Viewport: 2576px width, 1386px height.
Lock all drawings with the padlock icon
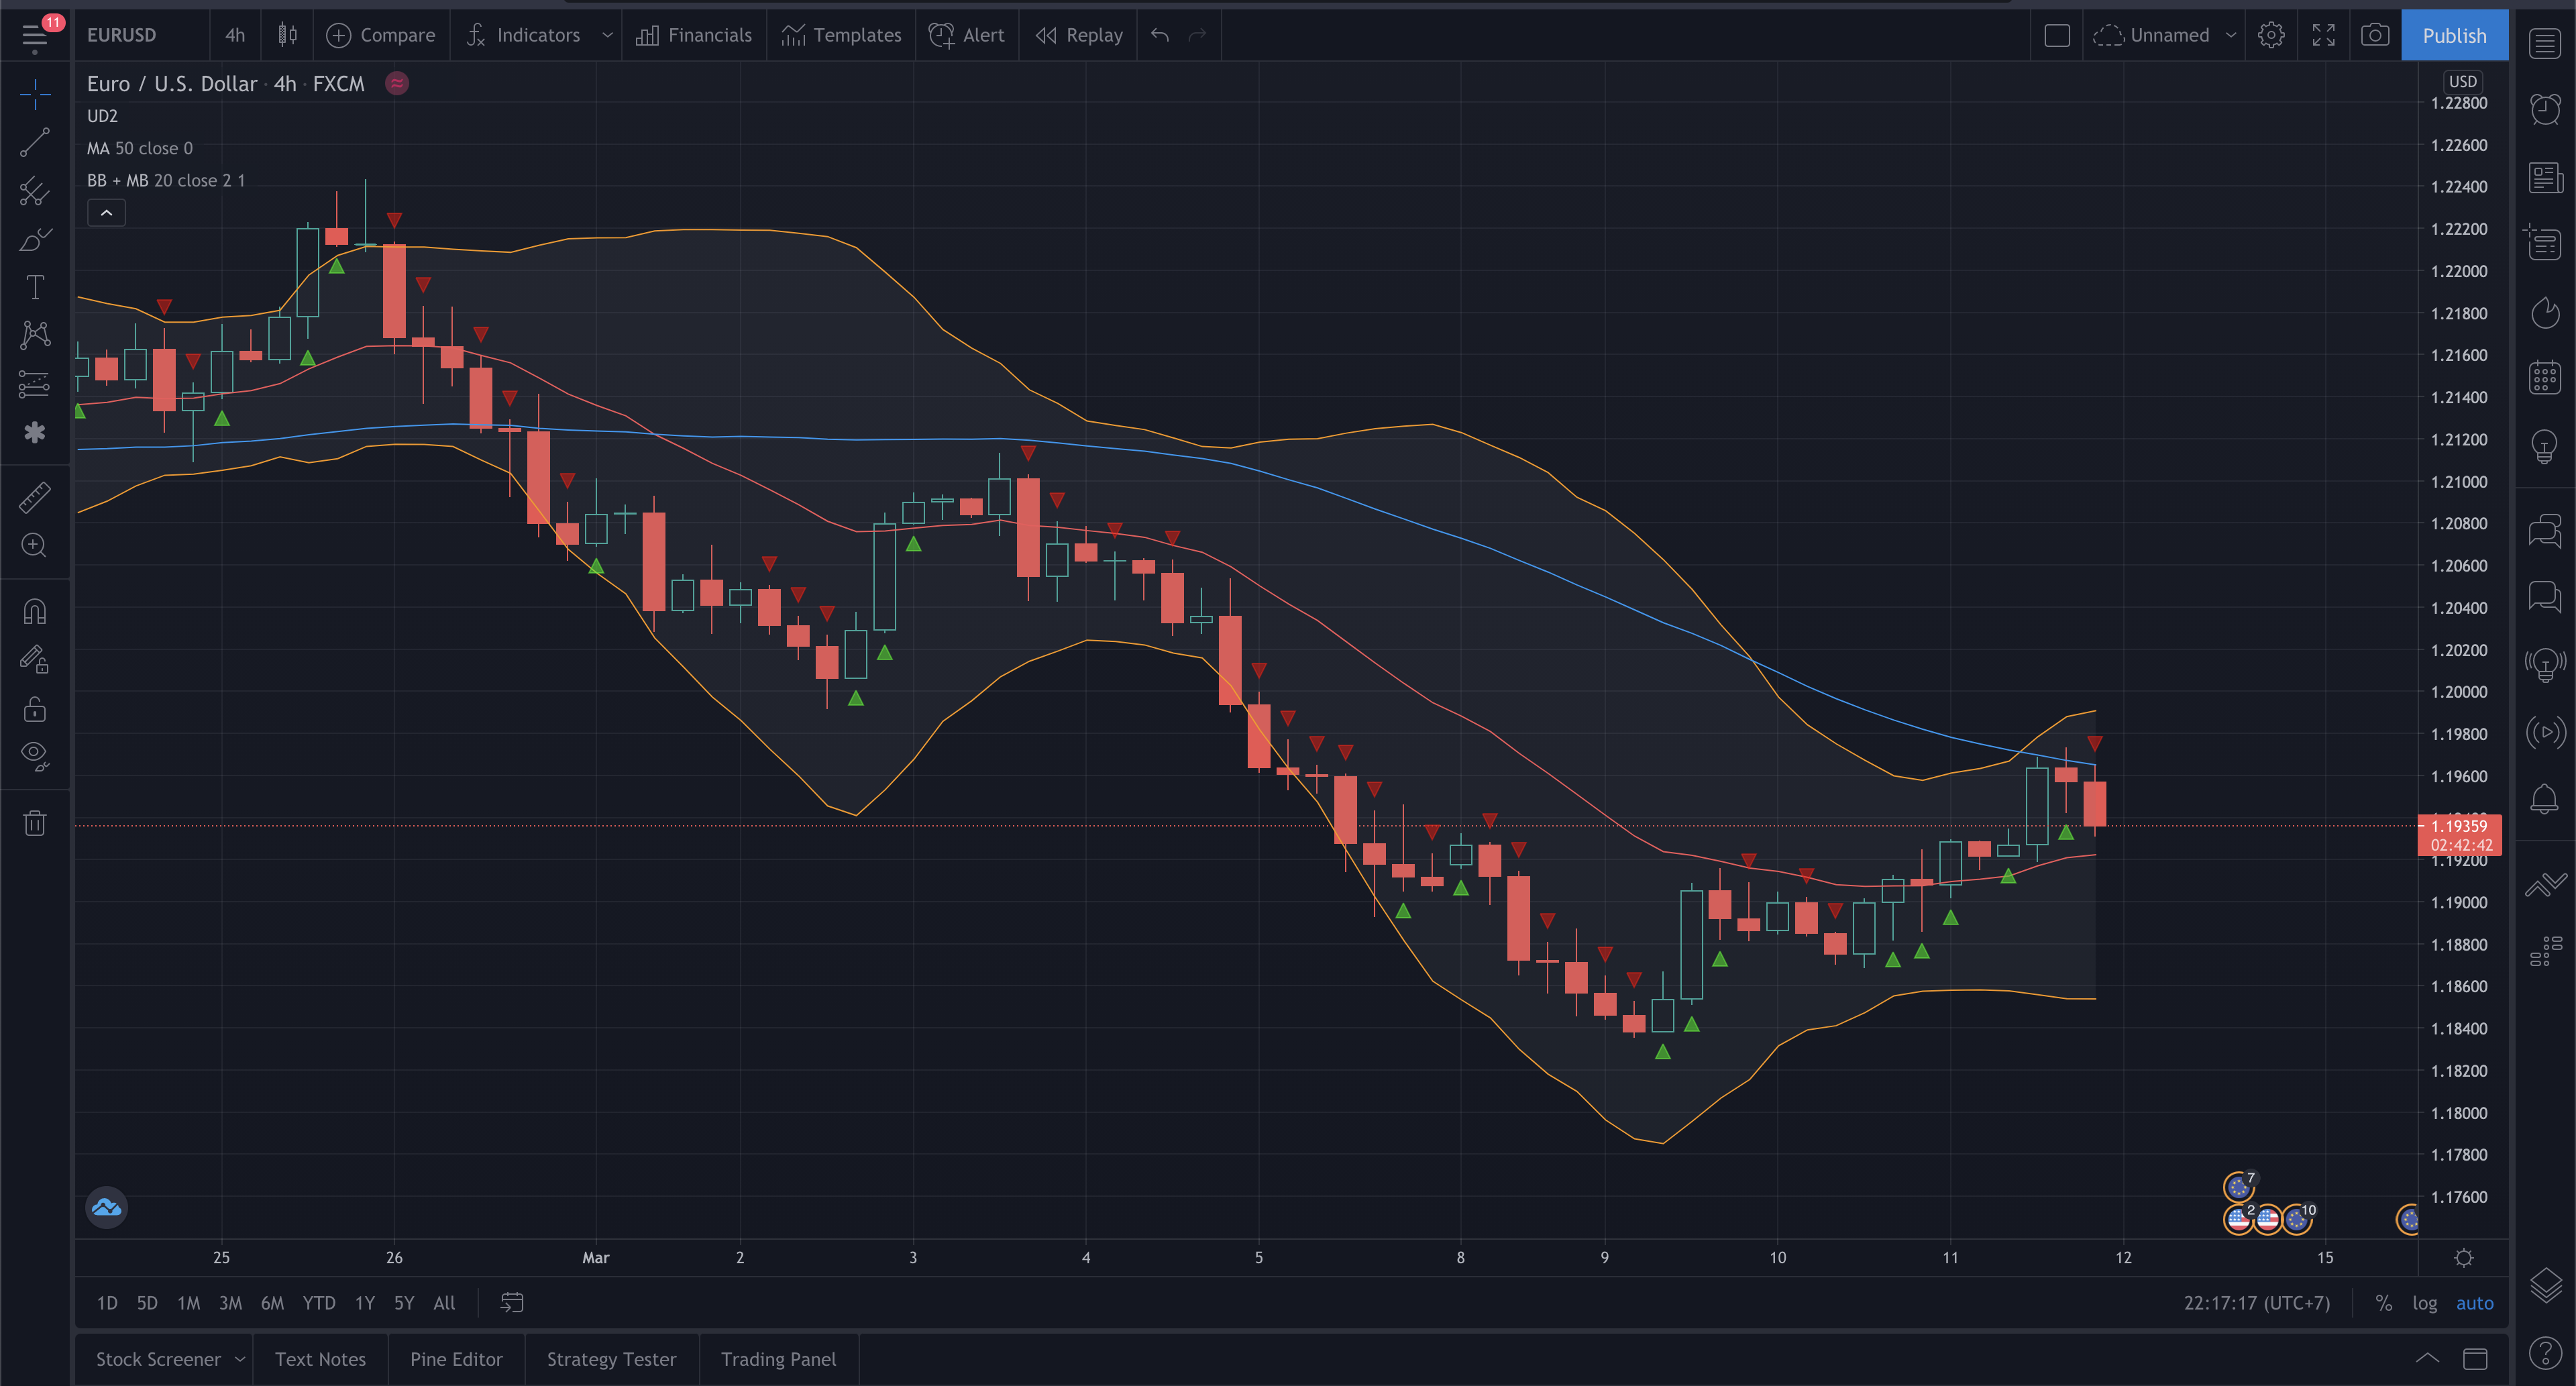point(34,708)
